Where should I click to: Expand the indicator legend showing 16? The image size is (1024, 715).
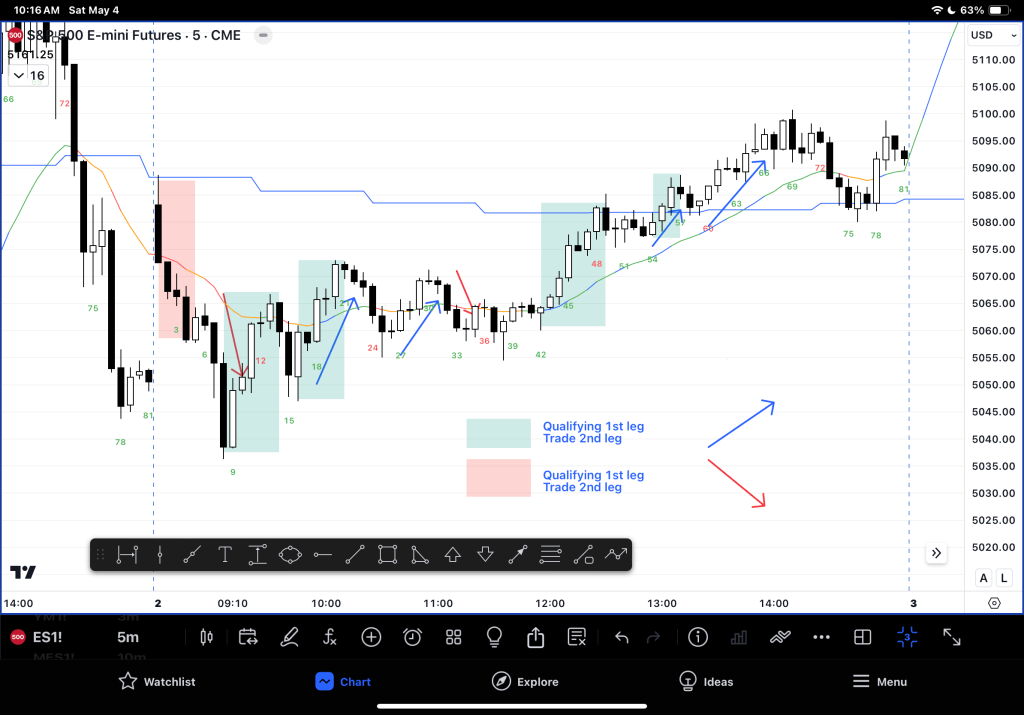pos(28,76)
